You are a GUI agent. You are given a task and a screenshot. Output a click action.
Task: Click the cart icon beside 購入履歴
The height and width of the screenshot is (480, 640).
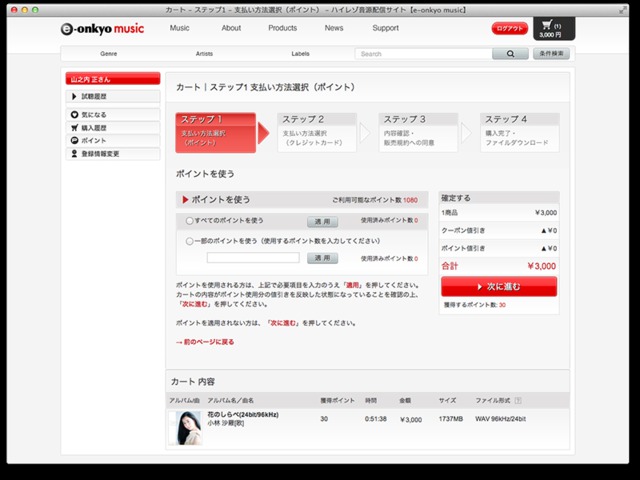(x=75, y=128)
